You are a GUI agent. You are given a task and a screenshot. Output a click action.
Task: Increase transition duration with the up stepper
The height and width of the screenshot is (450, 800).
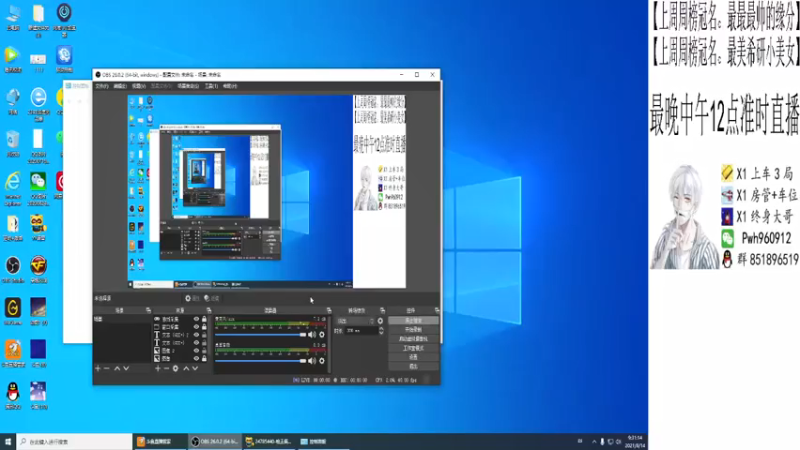(x=381, y=329)
